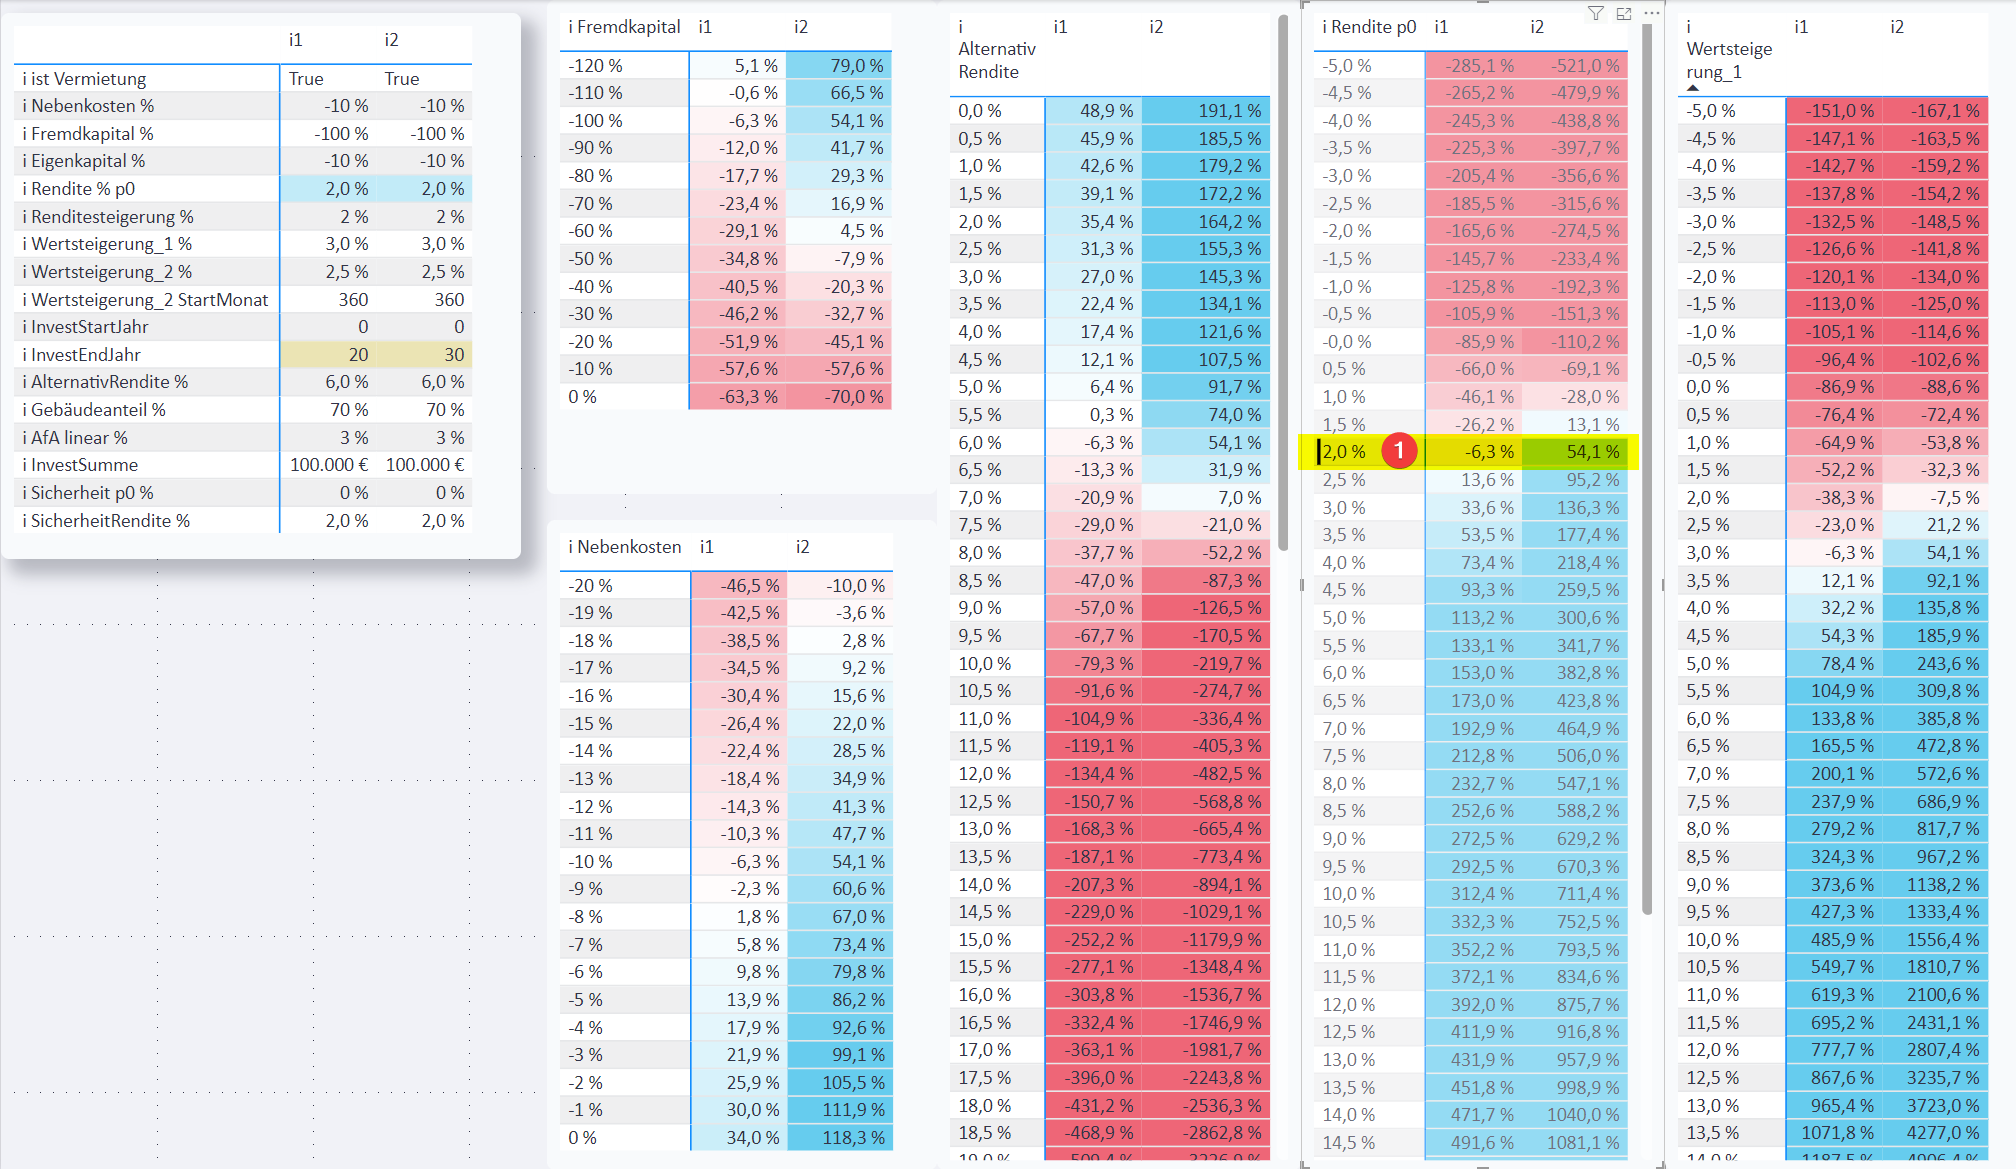Select the i Sicherheit p0 % row label
The image size is (2016, 1169).
click(x=88, y=493)
